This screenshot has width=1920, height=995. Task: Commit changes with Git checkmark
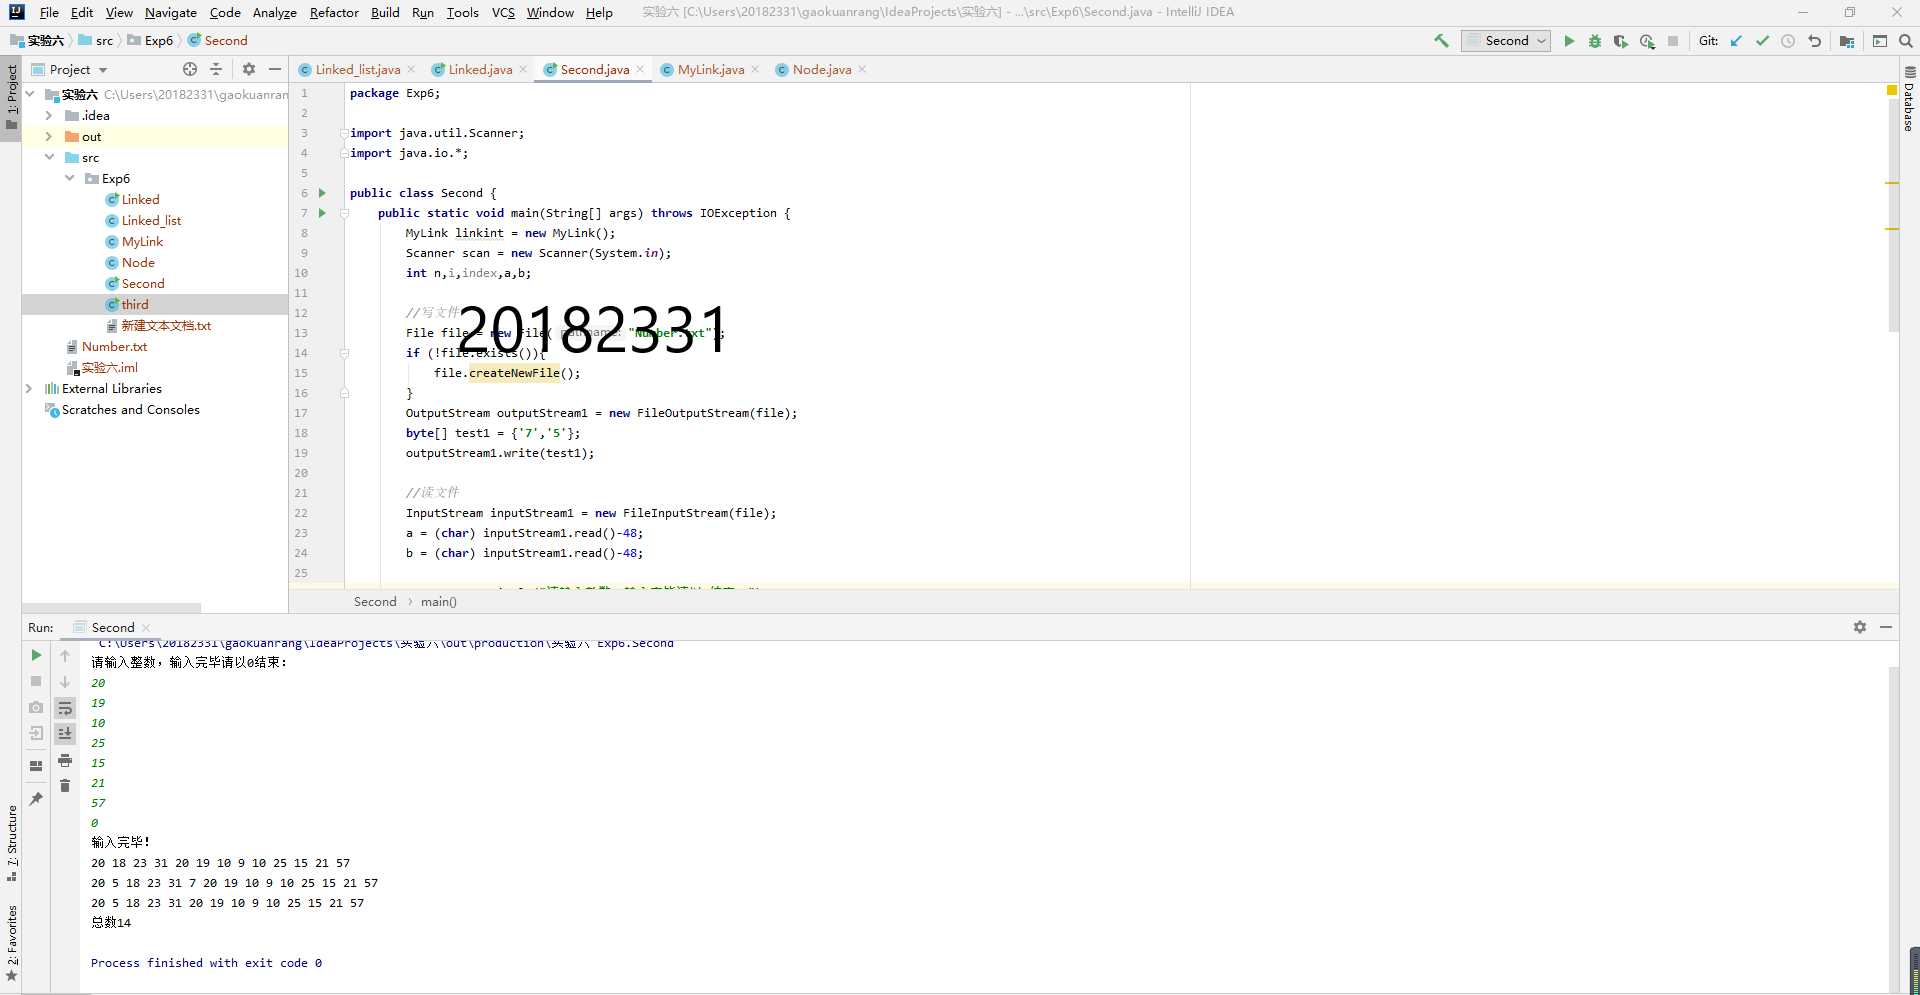coord(1762,41)
